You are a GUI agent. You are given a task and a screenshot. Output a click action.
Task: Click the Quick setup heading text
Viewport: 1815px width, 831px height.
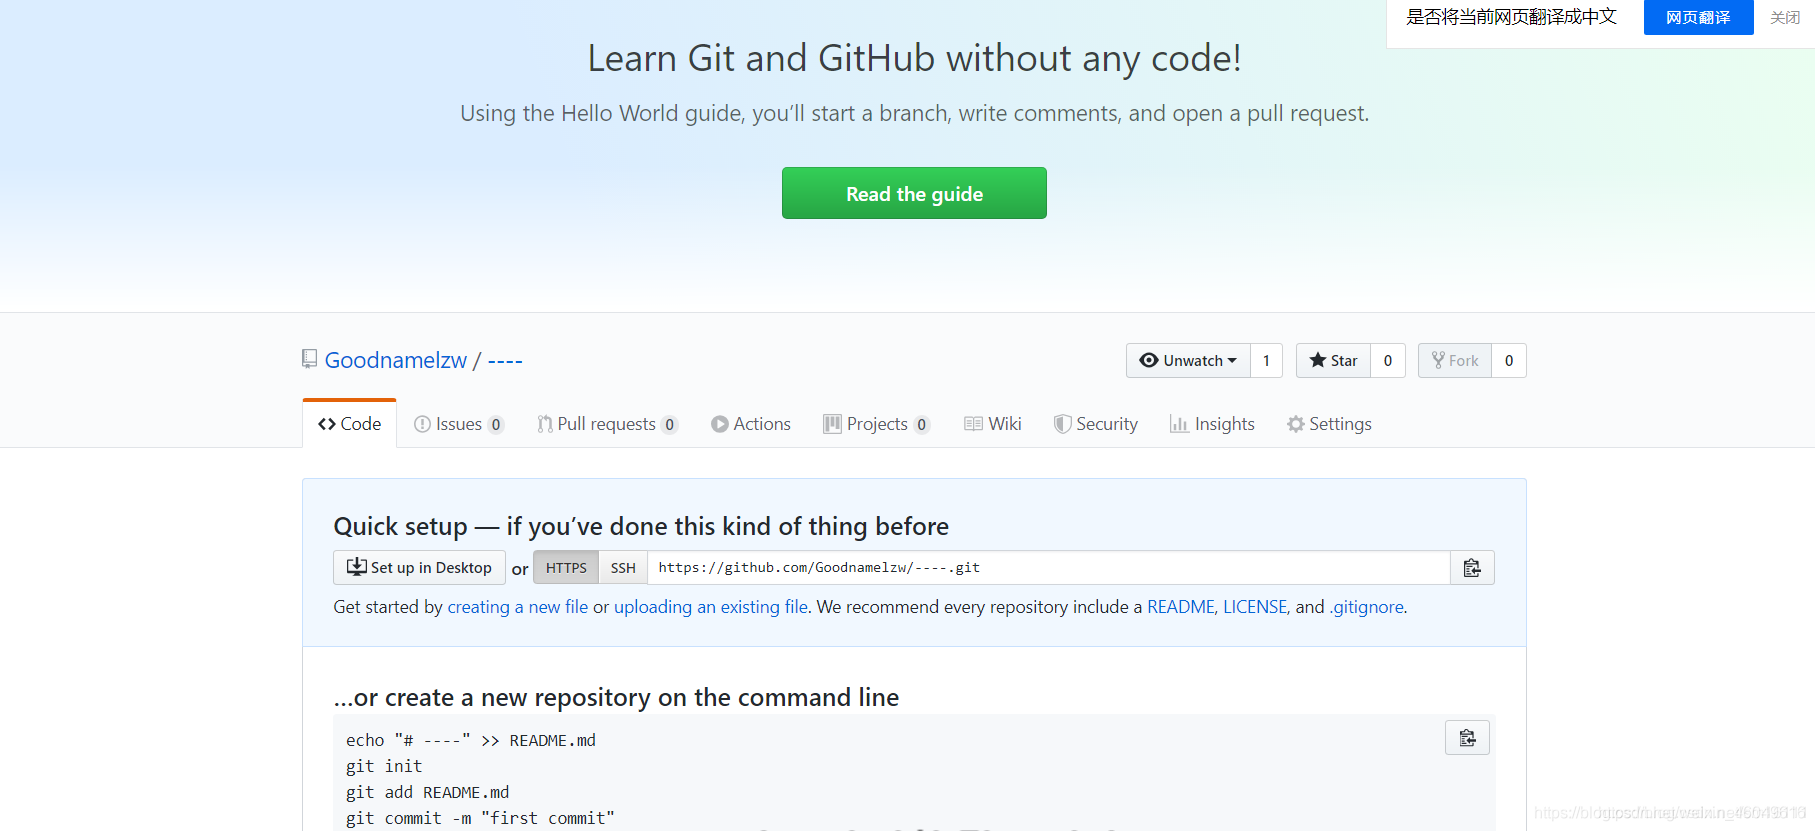641,526
